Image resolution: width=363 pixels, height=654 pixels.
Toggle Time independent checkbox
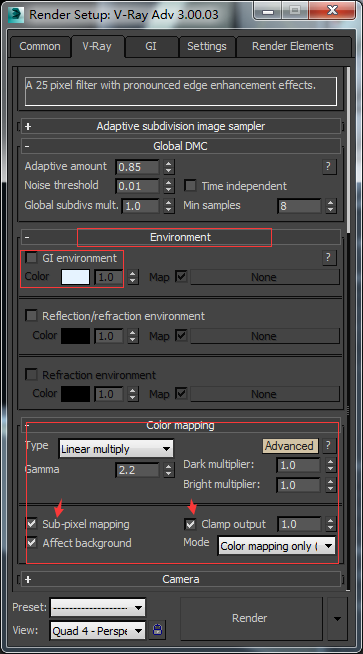click(190, 186)
